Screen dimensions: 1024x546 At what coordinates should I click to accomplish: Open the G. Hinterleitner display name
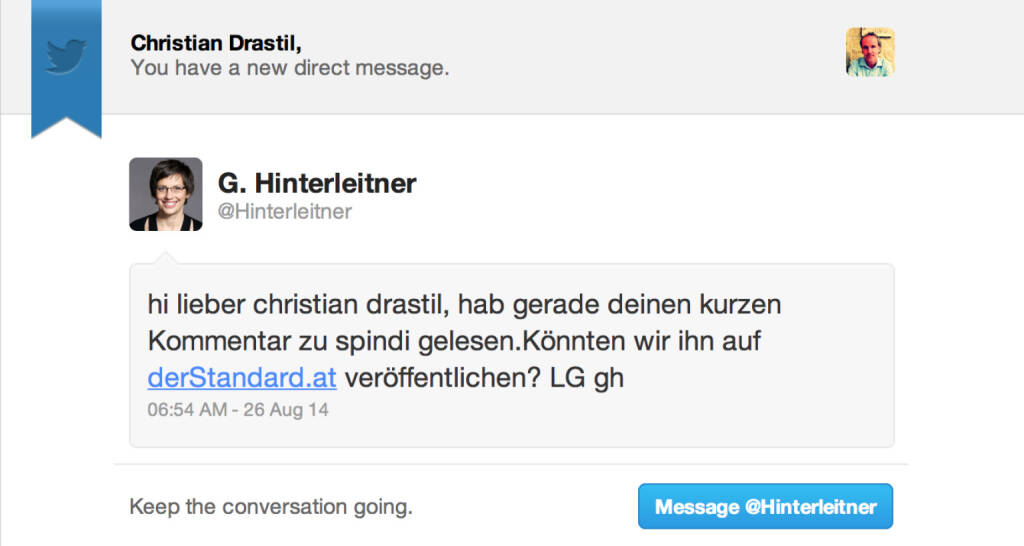[317, 184]
